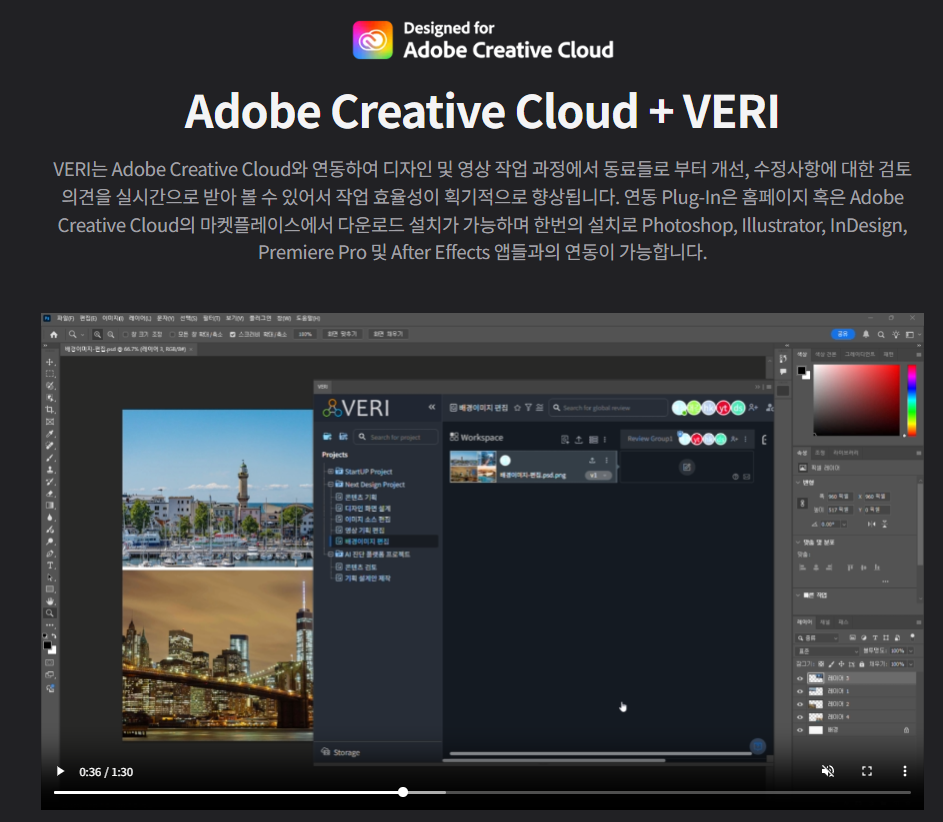
Task: Click the upload icon beside Workspace
Action: pyautogui.click(x=579, y=440)
